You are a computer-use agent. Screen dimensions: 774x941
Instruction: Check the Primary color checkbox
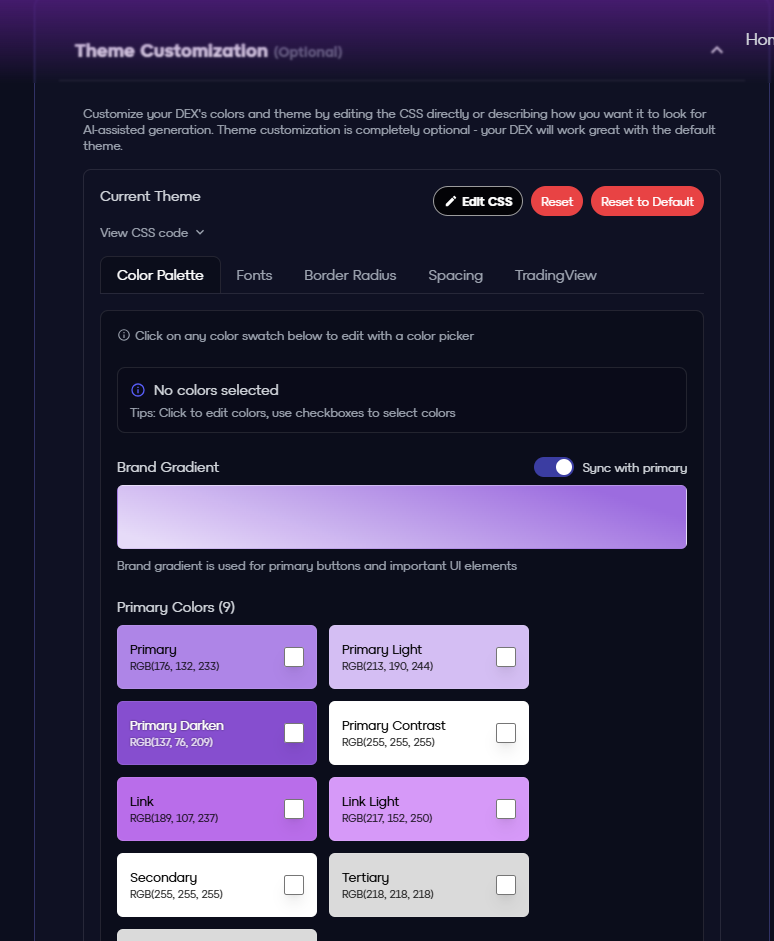[x=294, y=657]
